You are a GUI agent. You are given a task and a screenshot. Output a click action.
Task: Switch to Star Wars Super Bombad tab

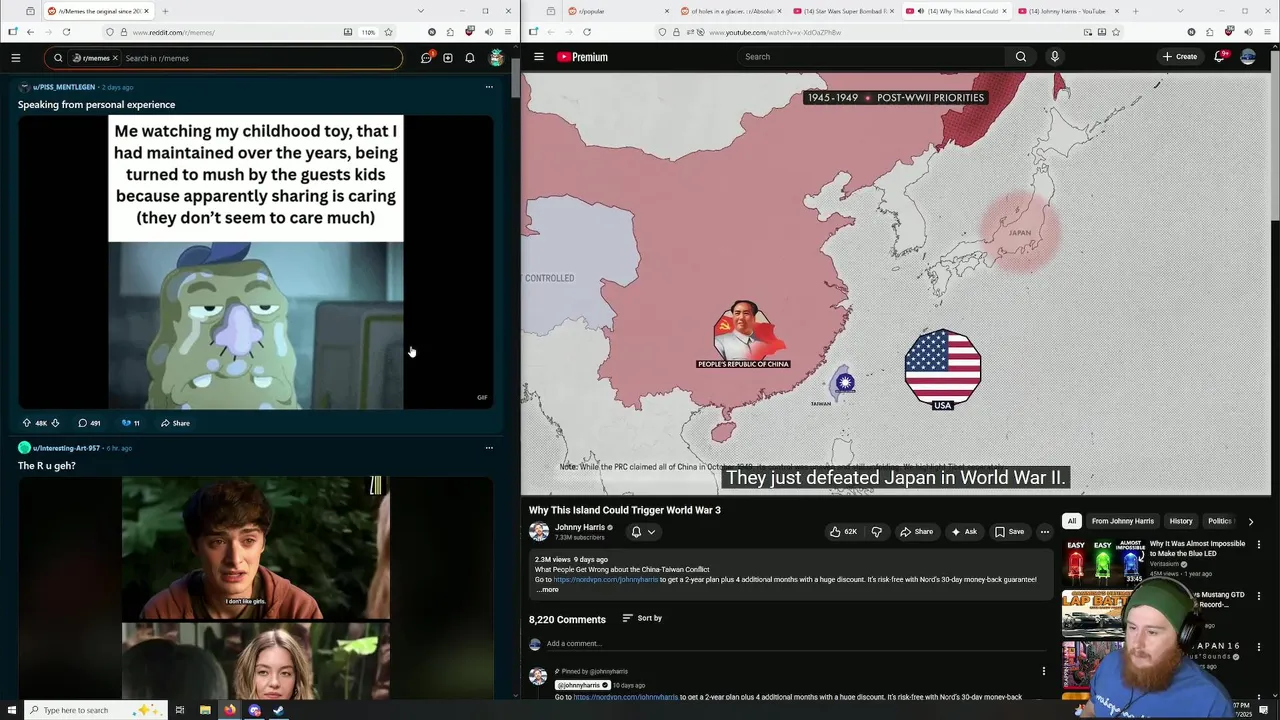[x=843, y=11]
